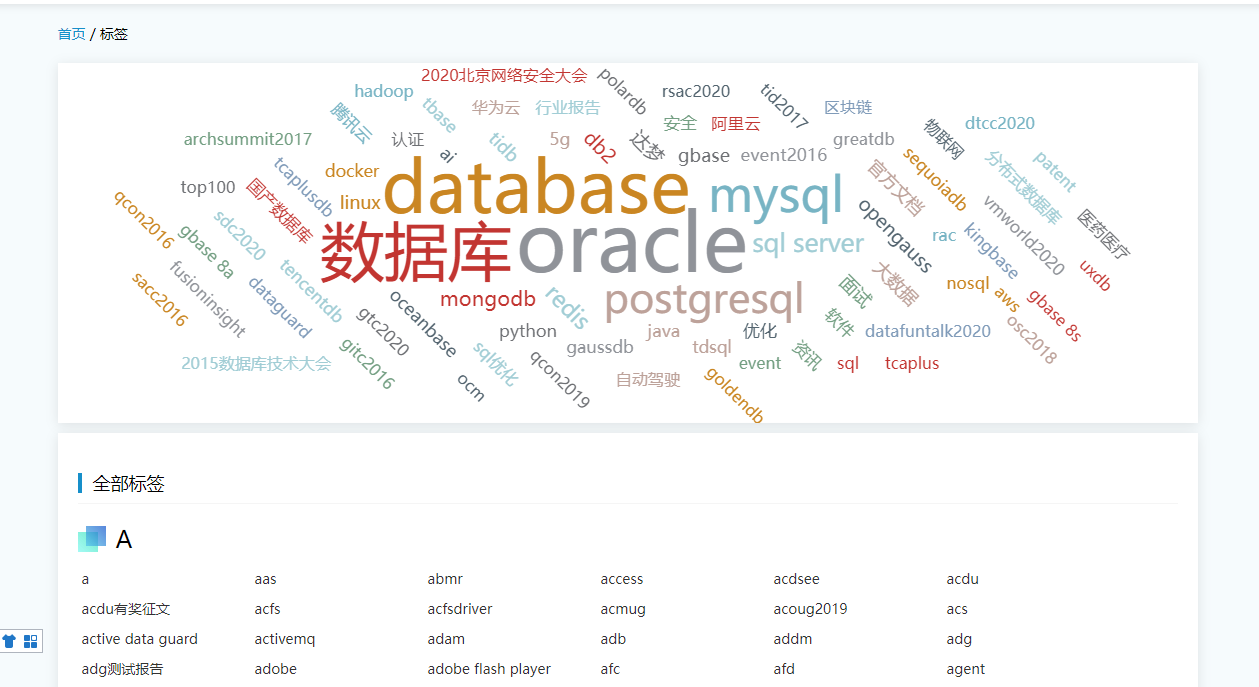Select the 'event2016' word cloud tag
Image resolution: width=1259 pixels, height=687 pixels.
coord(784,155)
